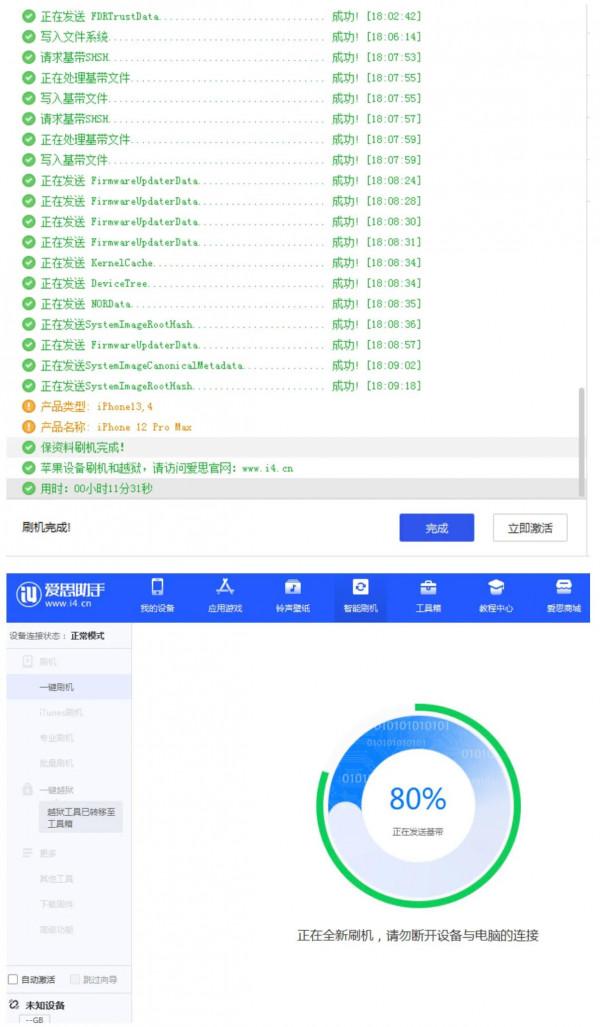The height and width of the screenshot is (1027, 600).
Task: Click the 一键越狱 sidebar heading
Action: 56,790
